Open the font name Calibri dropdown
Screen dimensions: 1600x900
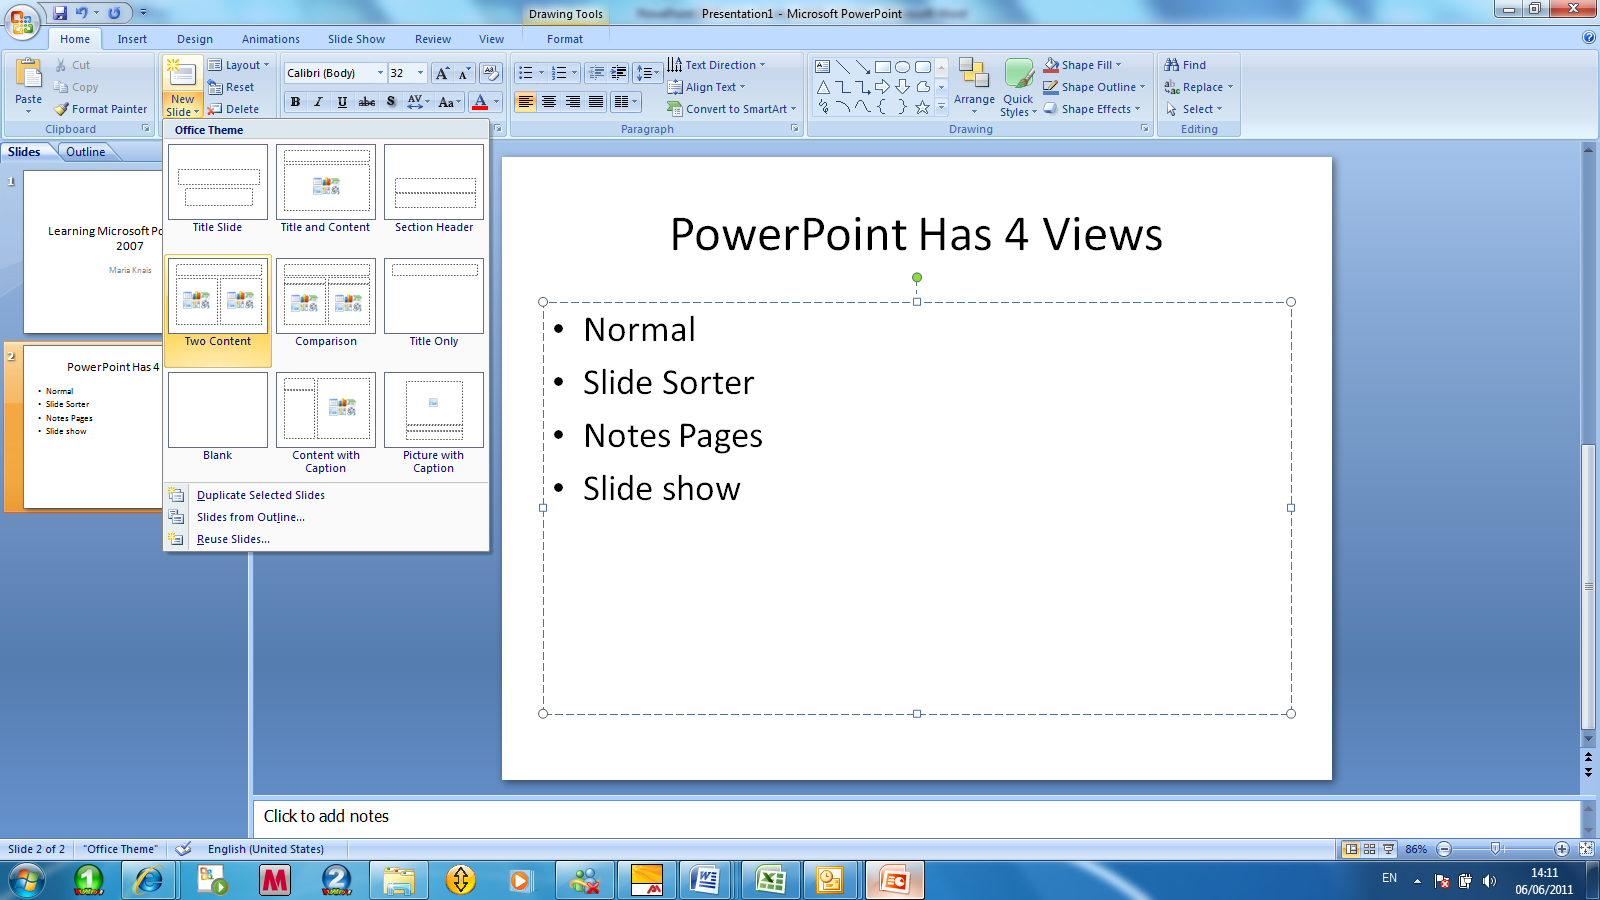pyautogui.click(x=380, y=73)
